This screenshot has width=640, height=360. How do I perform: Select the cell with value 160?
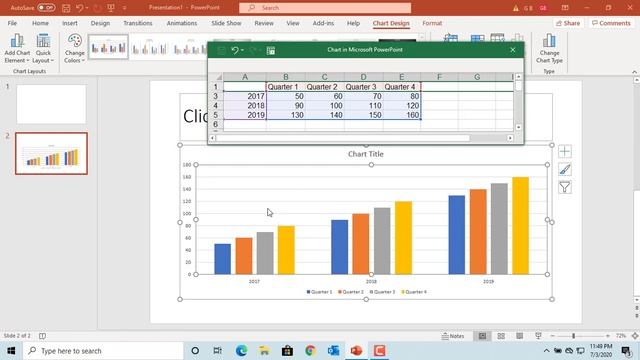click(402, 115)
